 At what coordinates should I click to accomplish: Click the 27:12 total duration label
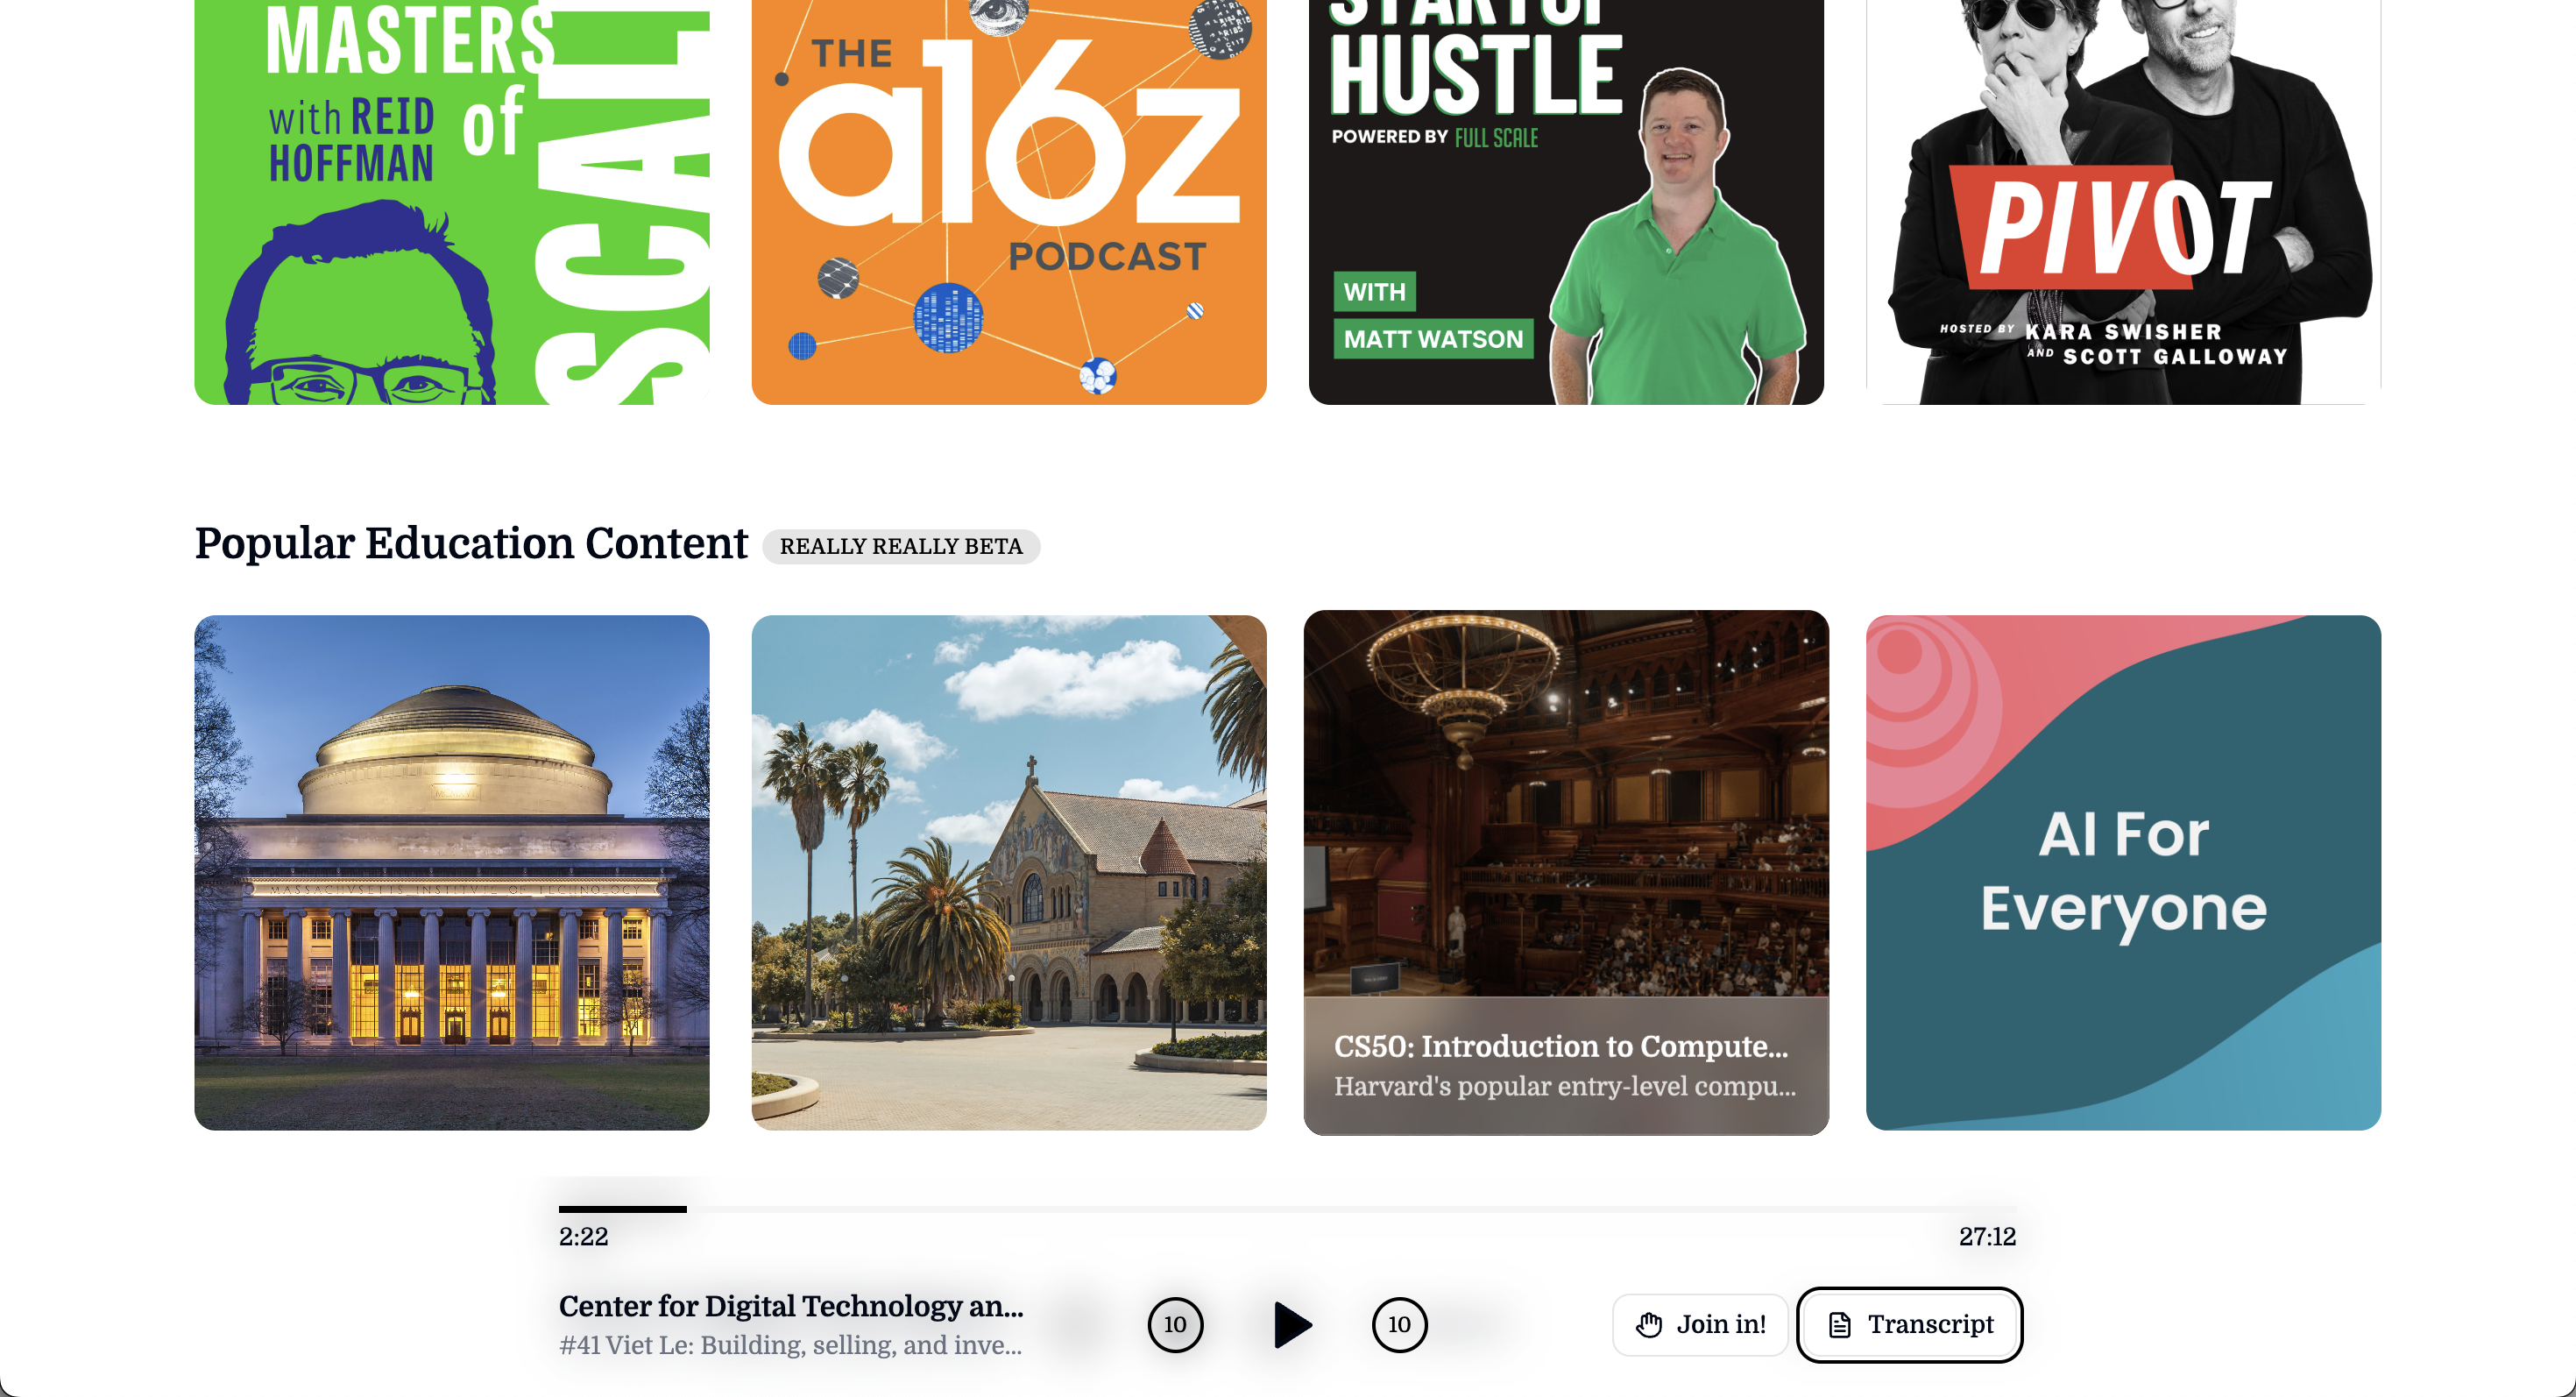click(1986, 1237)
